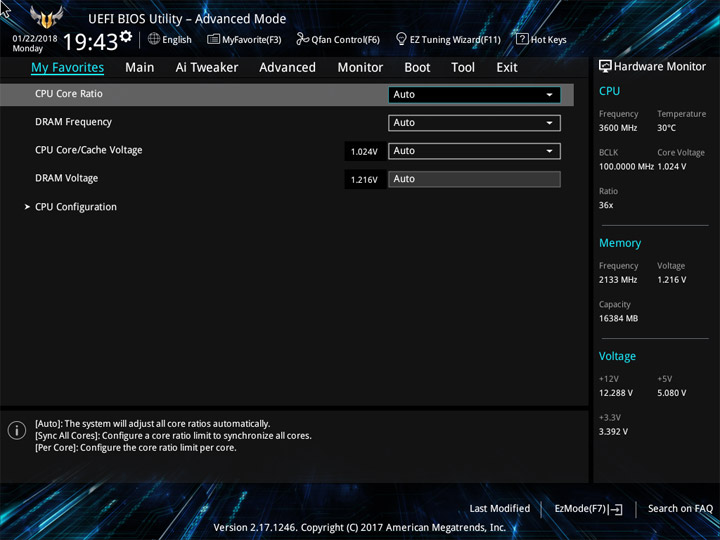Image resolution: width=720 pixels, height=540 pixels.
Task: Click memory frequency 2133 MHz
Action: click(x=618, y=279)
